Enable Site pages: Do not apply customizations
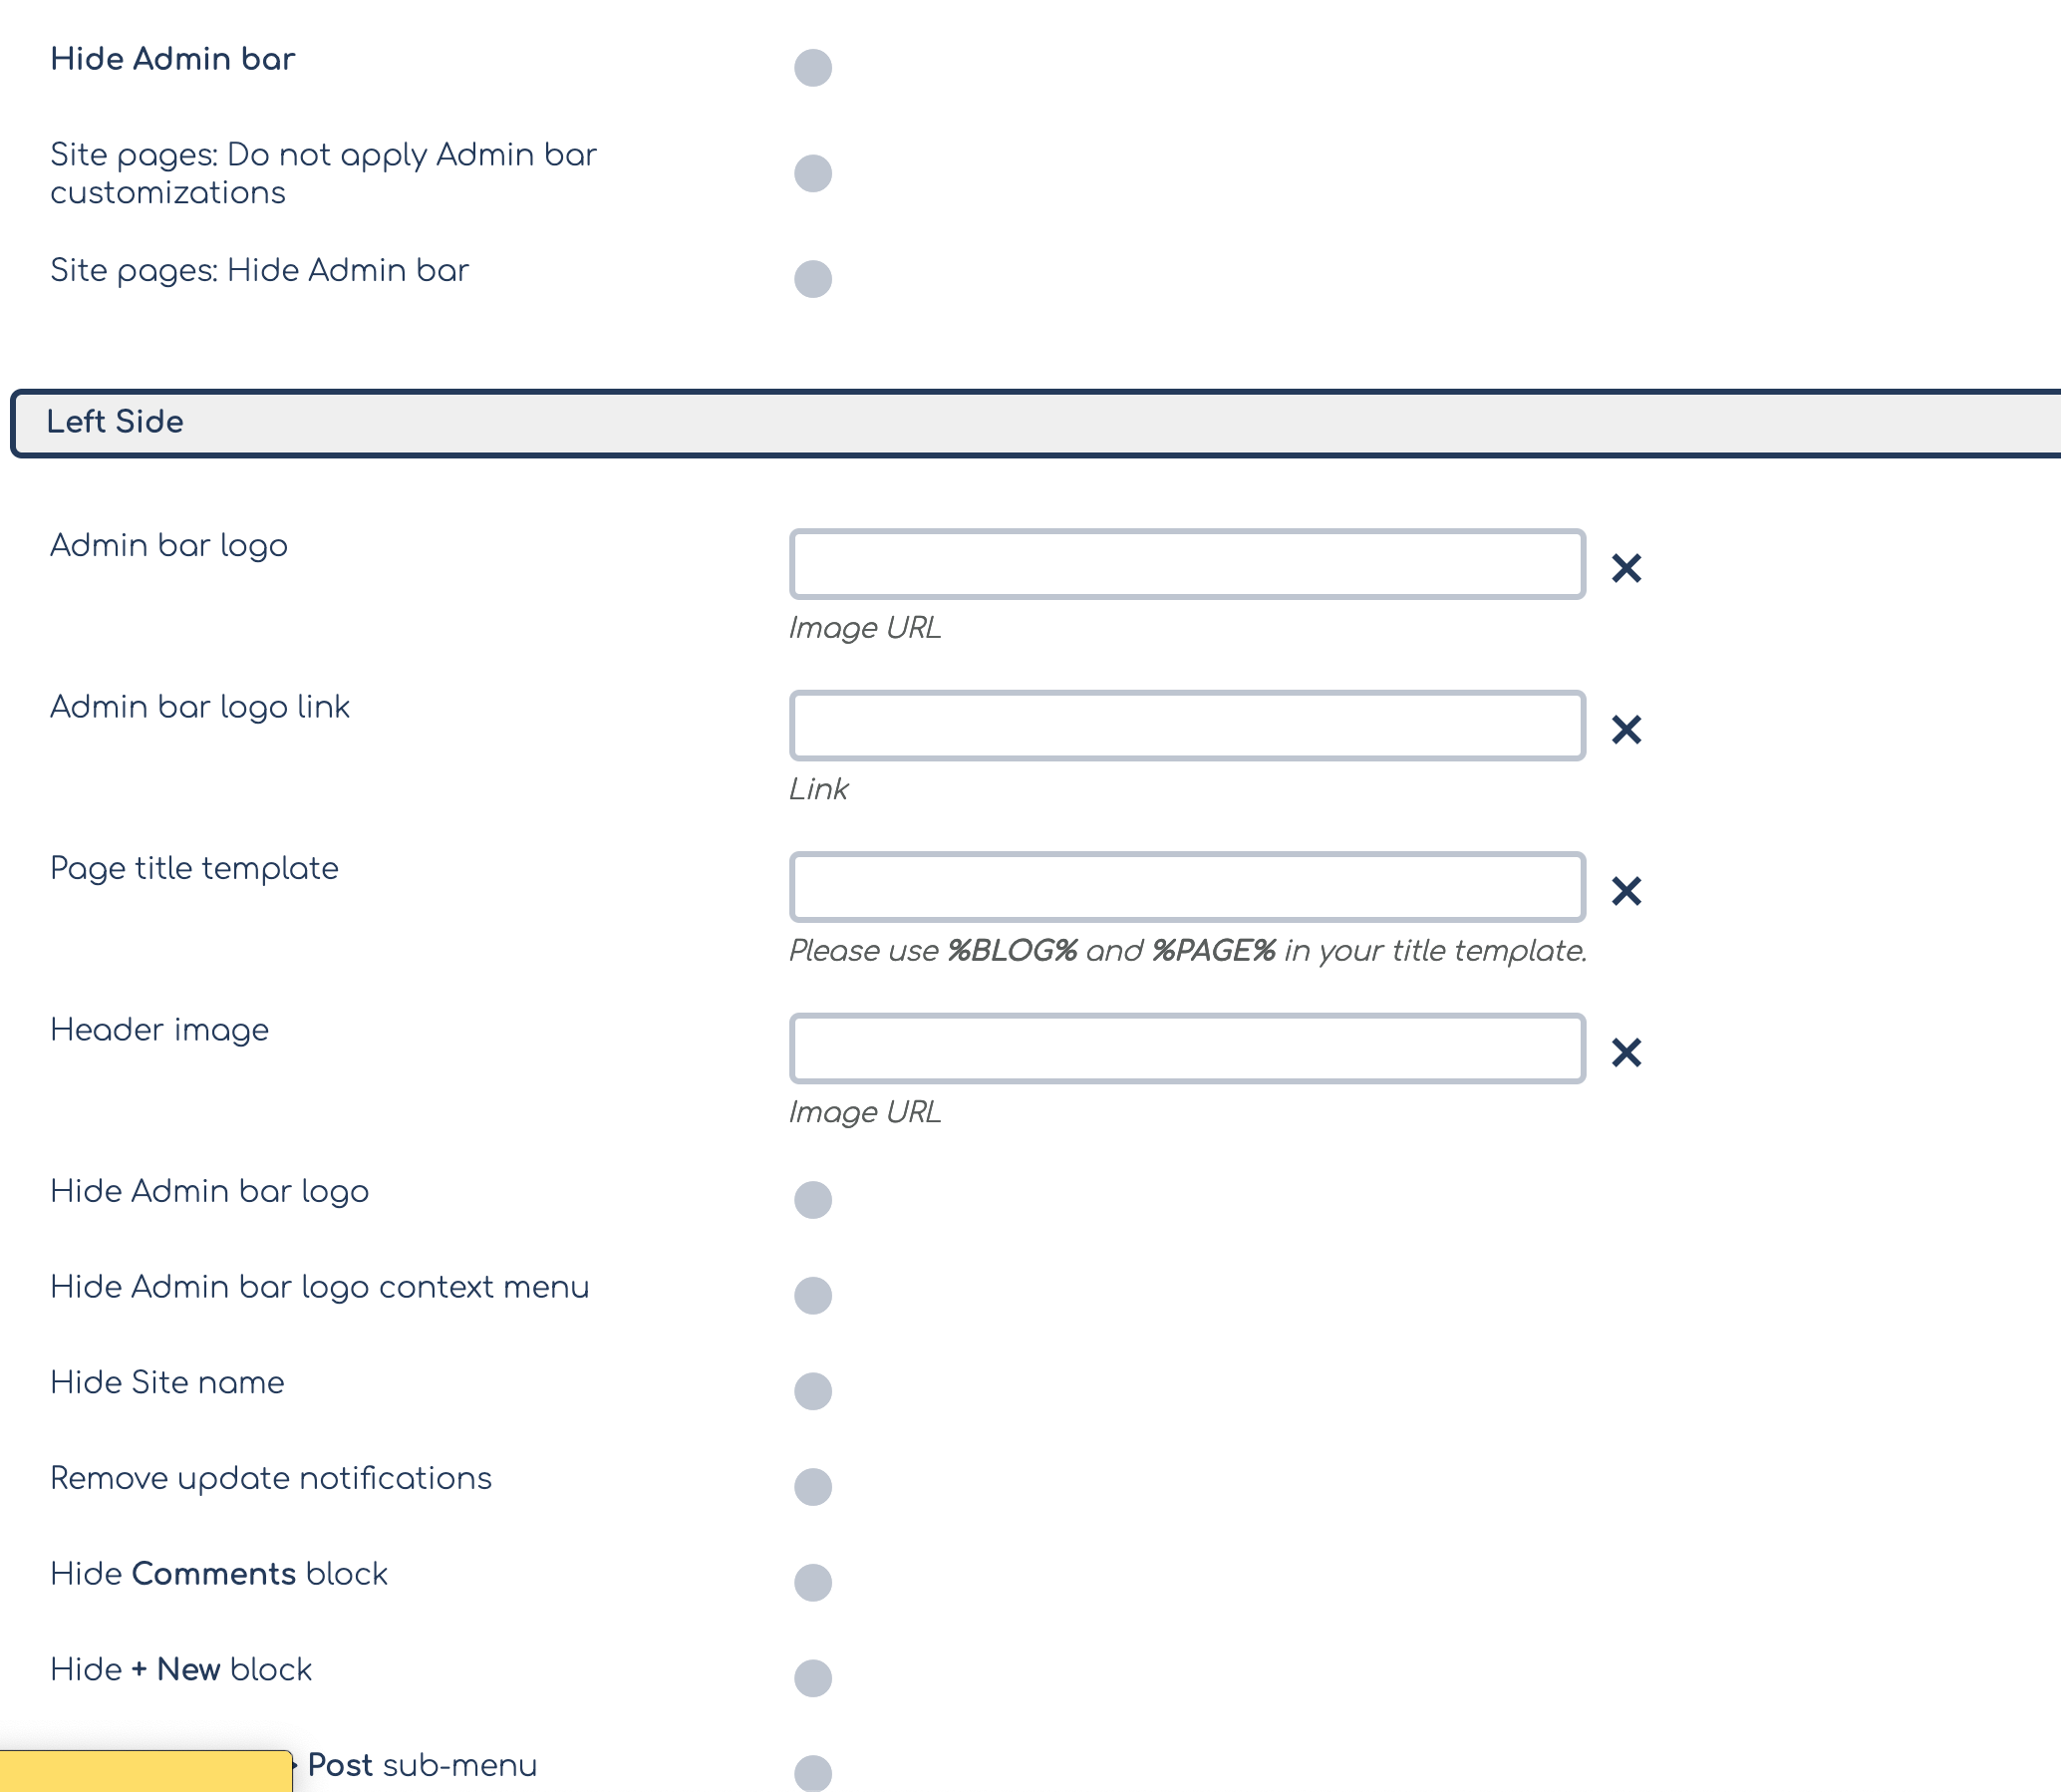 812,173
